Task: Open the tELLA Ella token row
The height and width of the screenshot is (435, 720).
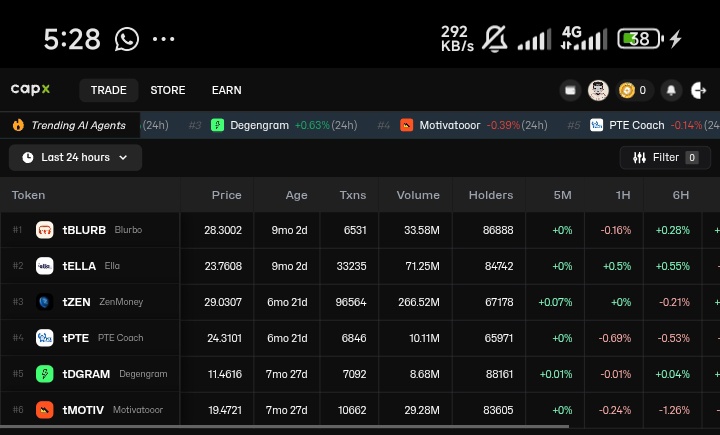Action: [x=360, y=266]
